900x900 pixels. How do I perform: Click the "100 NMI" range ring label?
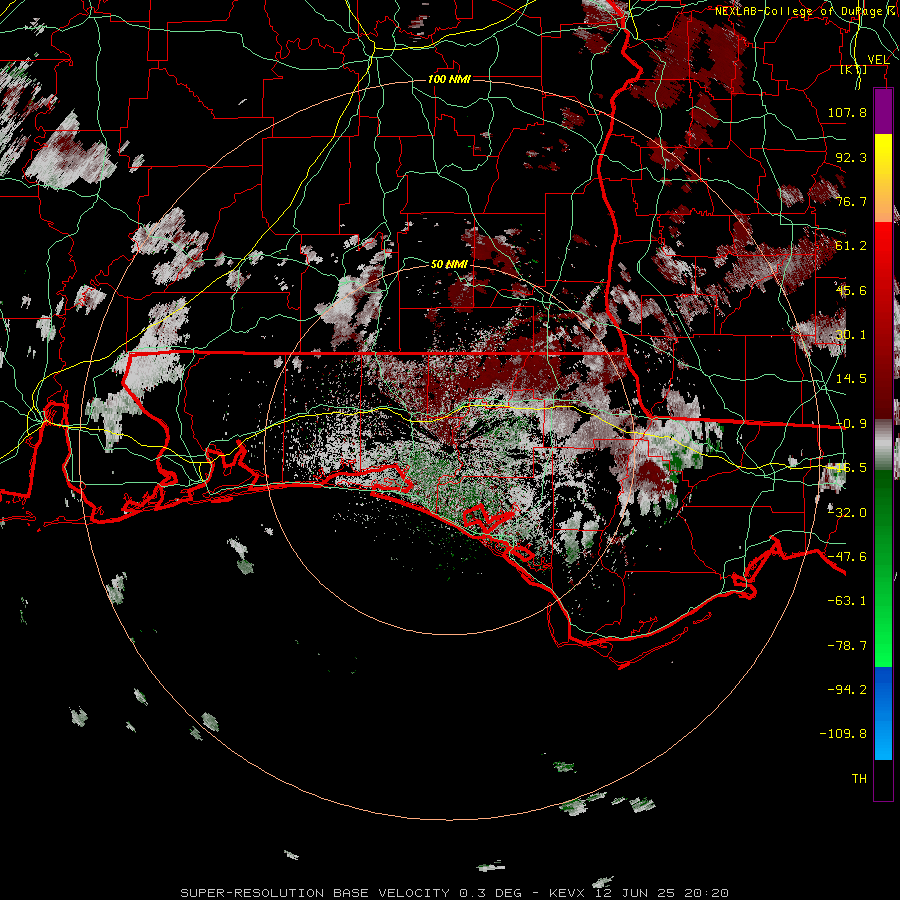click(449, 79)
